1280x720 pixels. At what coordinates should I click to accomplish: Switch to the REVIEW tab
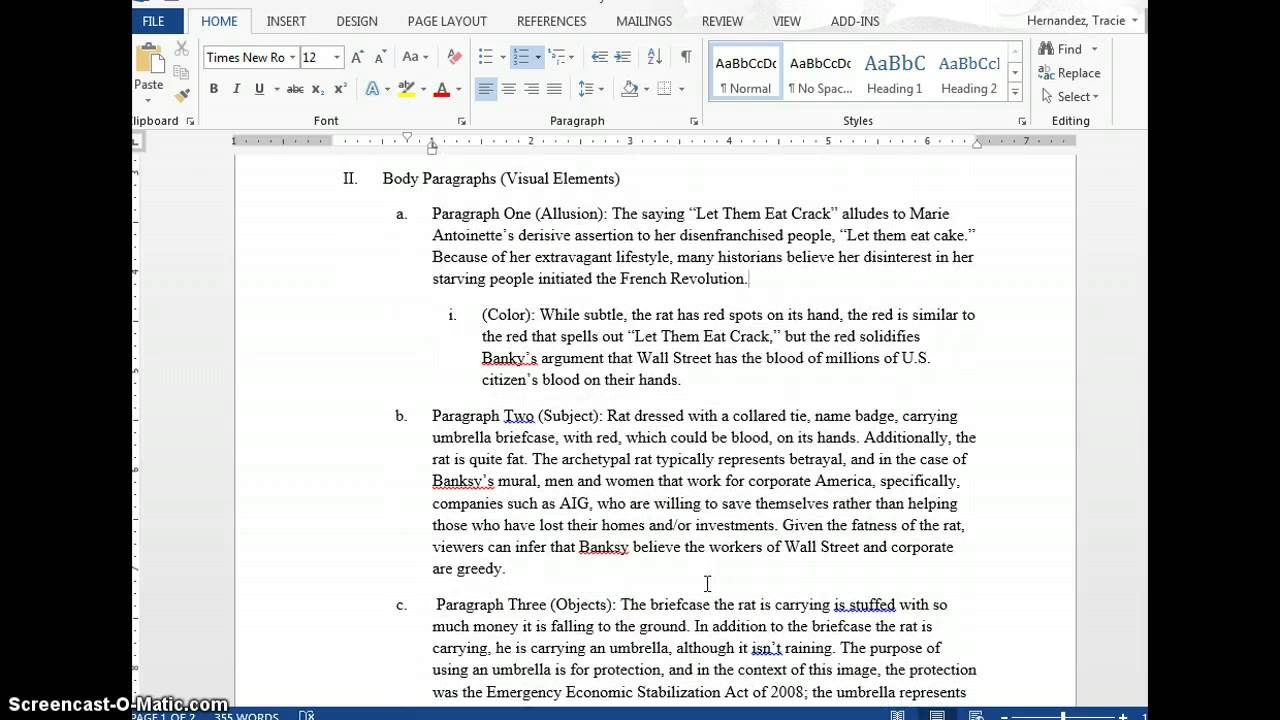click(722, 21)
